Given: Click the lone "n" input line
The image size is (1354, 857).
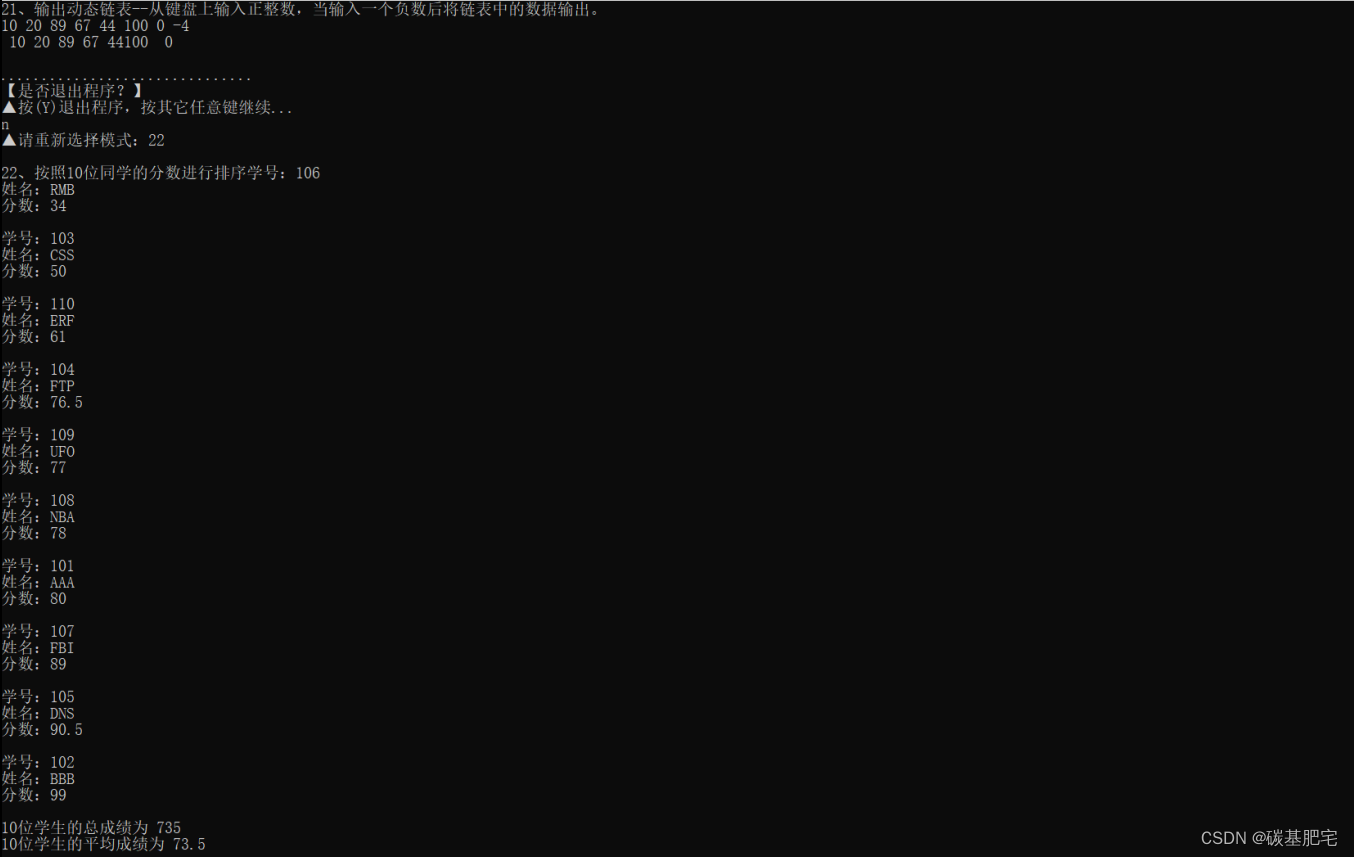Looking at the screenshot, I should pos(5,125).
